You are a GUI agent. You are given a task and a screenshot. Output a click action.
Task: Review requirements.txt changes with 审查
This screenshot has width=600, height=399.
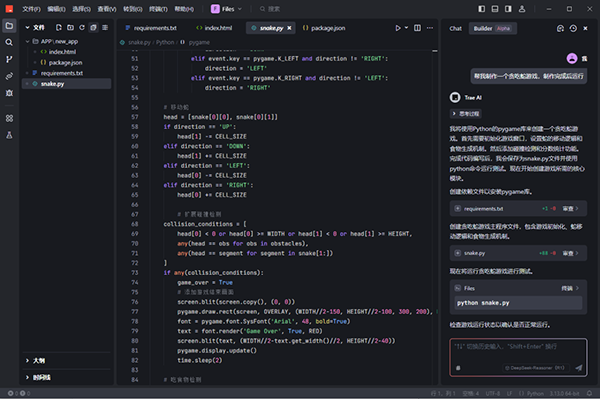[570, 208]
